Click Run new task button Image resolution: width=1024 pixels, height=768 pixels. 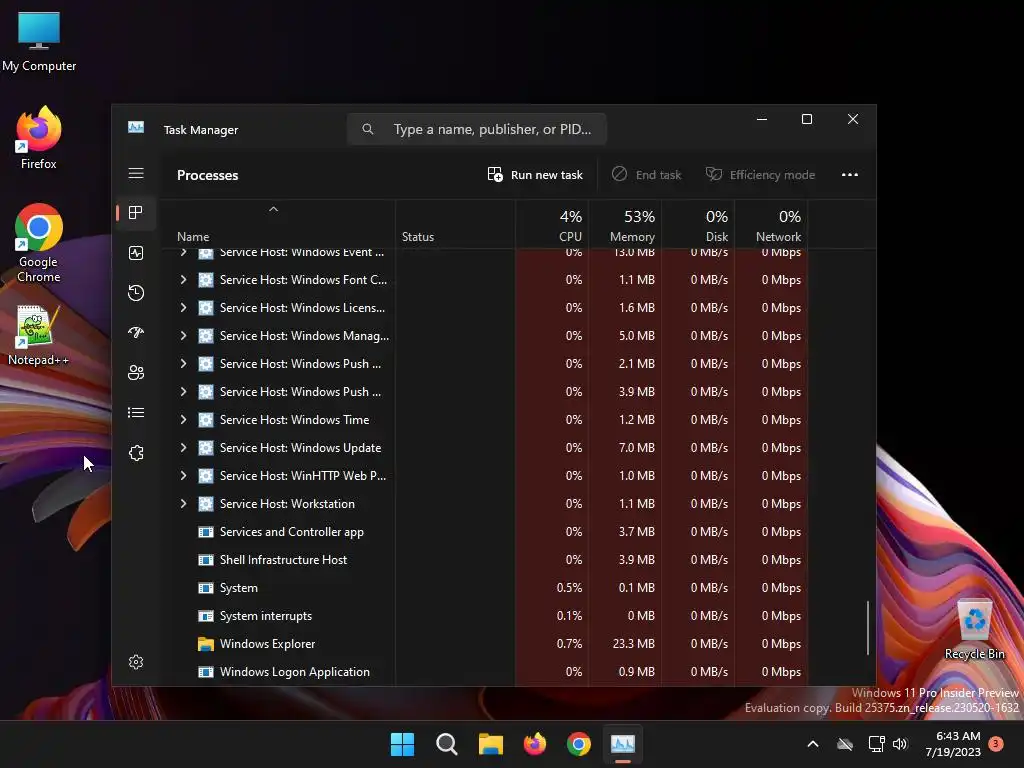click(x=535, y=174)
